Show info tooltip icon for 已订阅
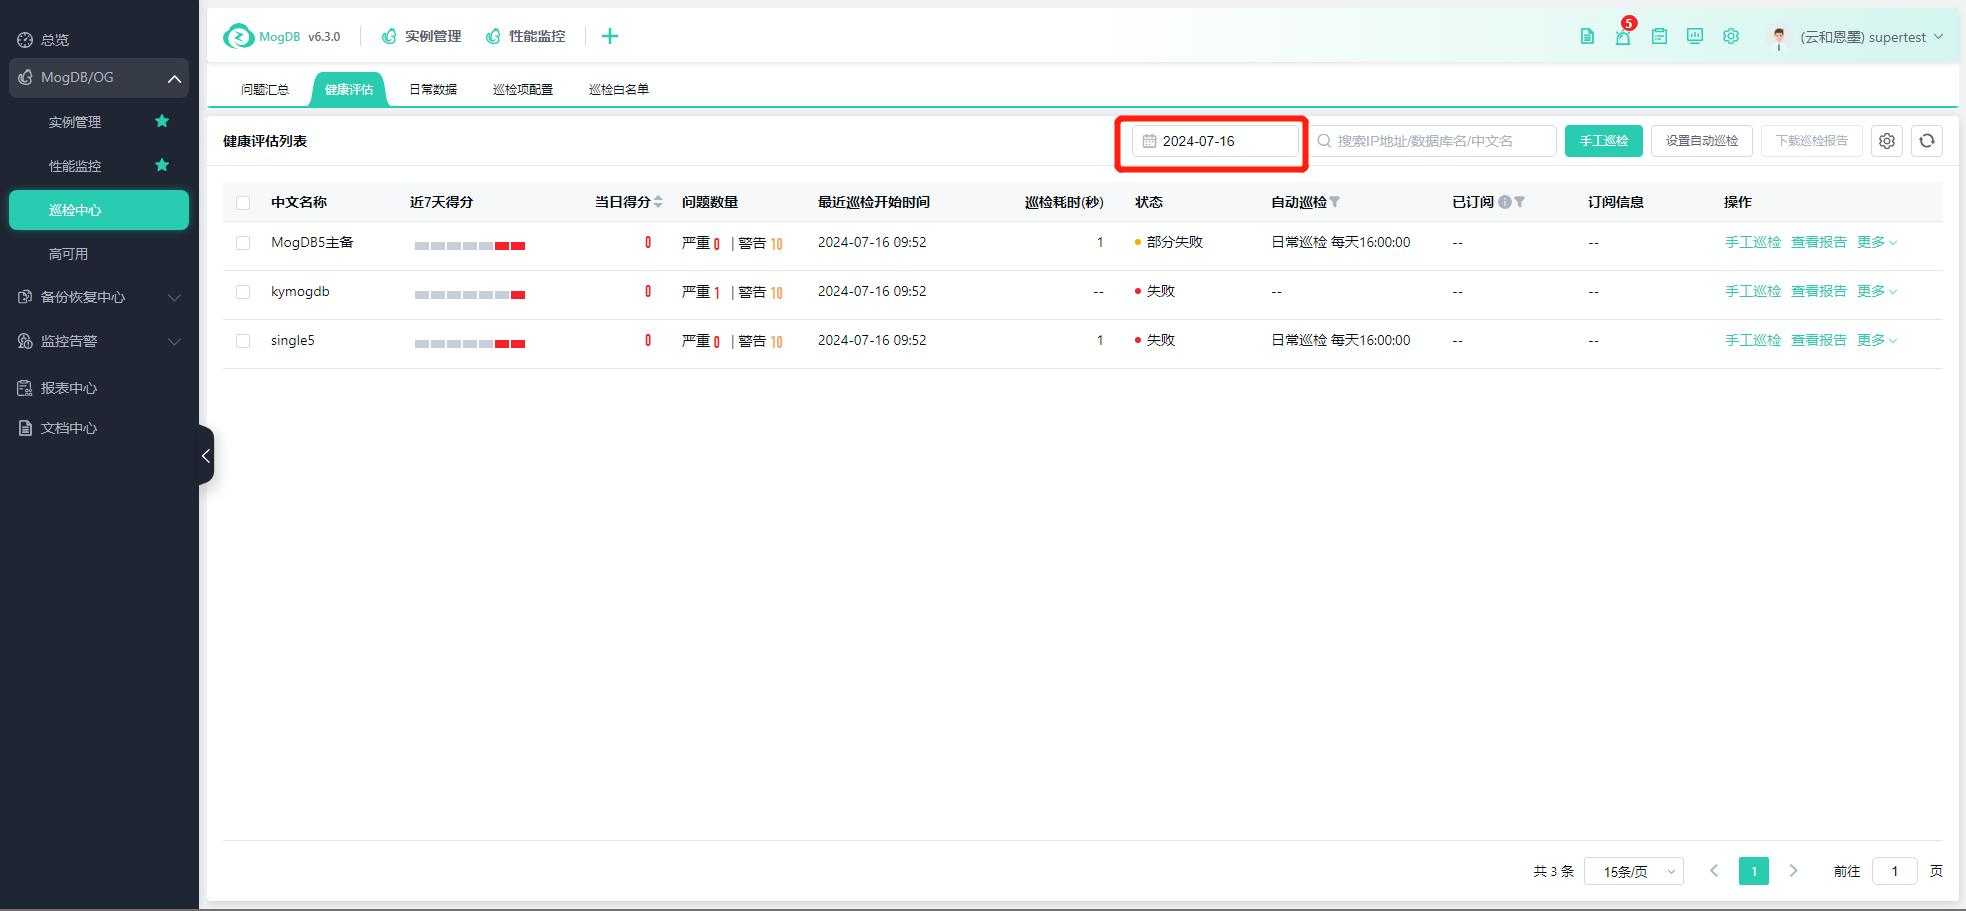Screen dimensions: 1966x911 [1504, 202]
